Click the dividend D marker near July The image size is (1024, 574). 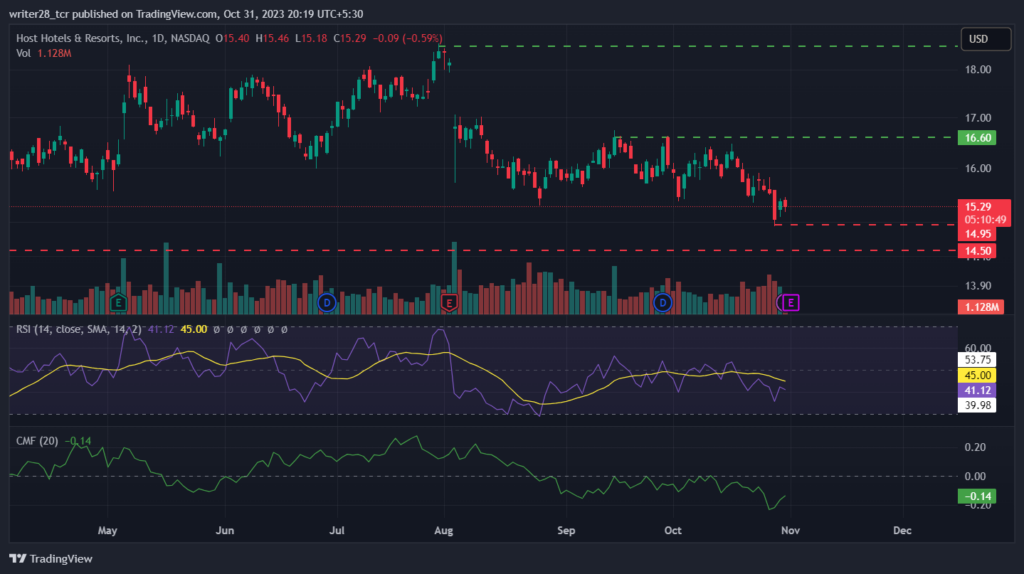coord(327,302)
